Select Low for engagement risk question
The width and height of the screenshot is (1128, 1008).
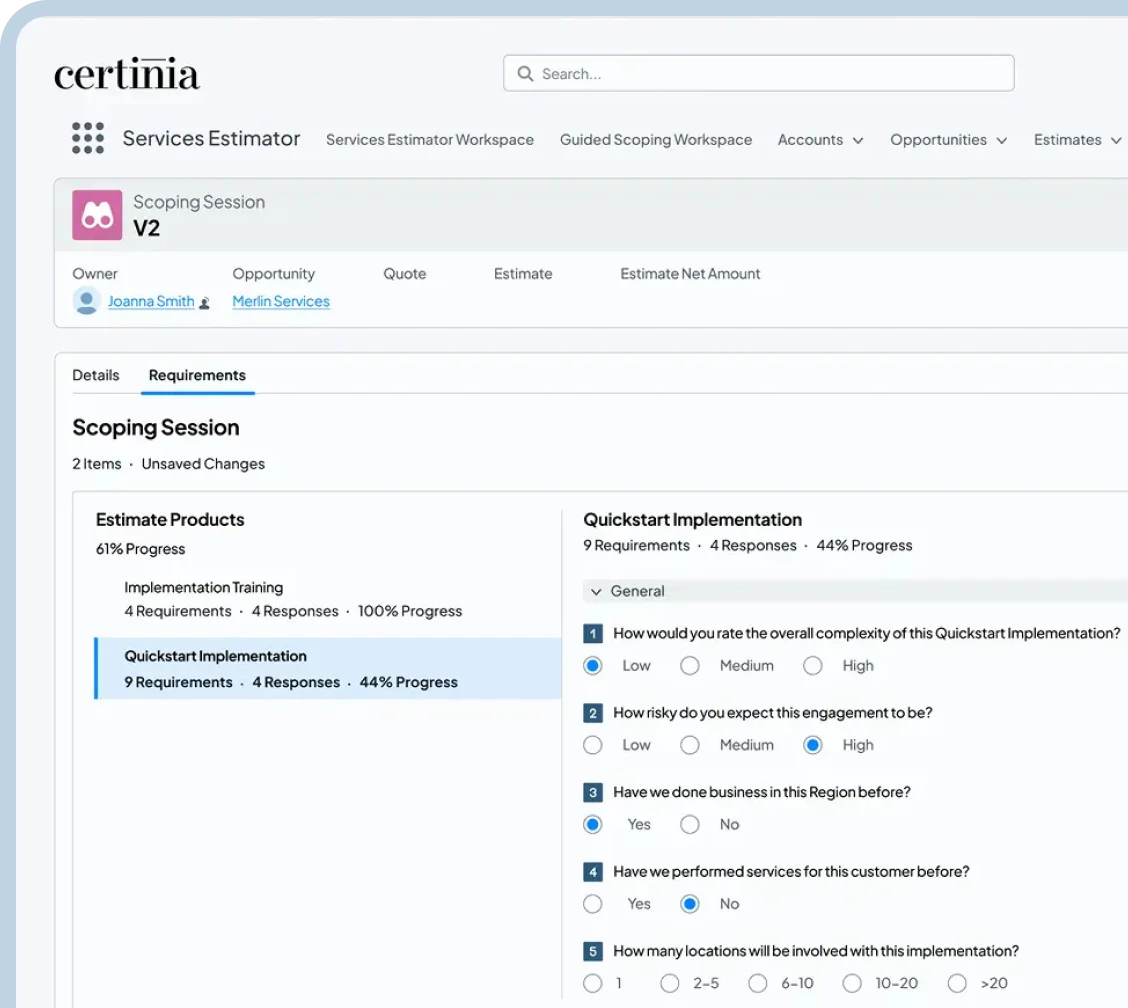pos(593,745)
